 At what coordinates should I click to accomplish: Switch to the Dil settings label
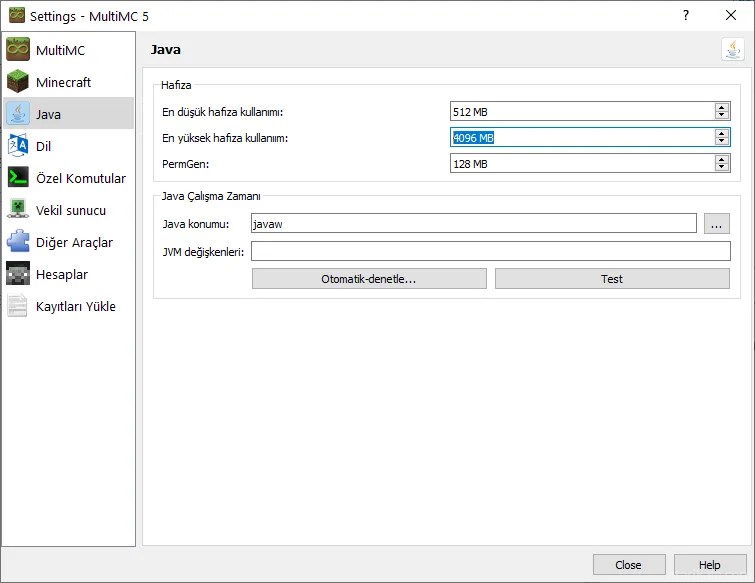tap(43, 146)
